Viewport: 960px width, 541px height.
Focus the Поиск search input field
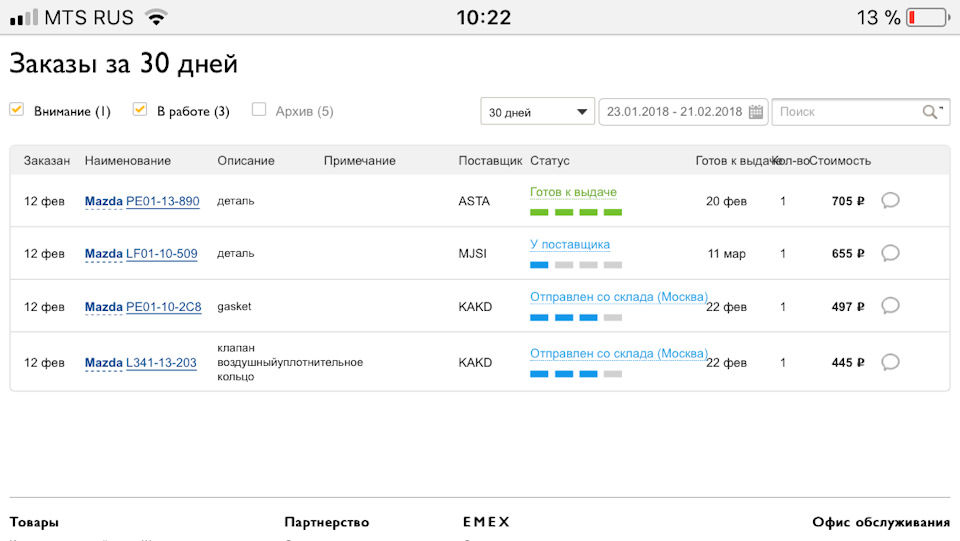(845, 112)
